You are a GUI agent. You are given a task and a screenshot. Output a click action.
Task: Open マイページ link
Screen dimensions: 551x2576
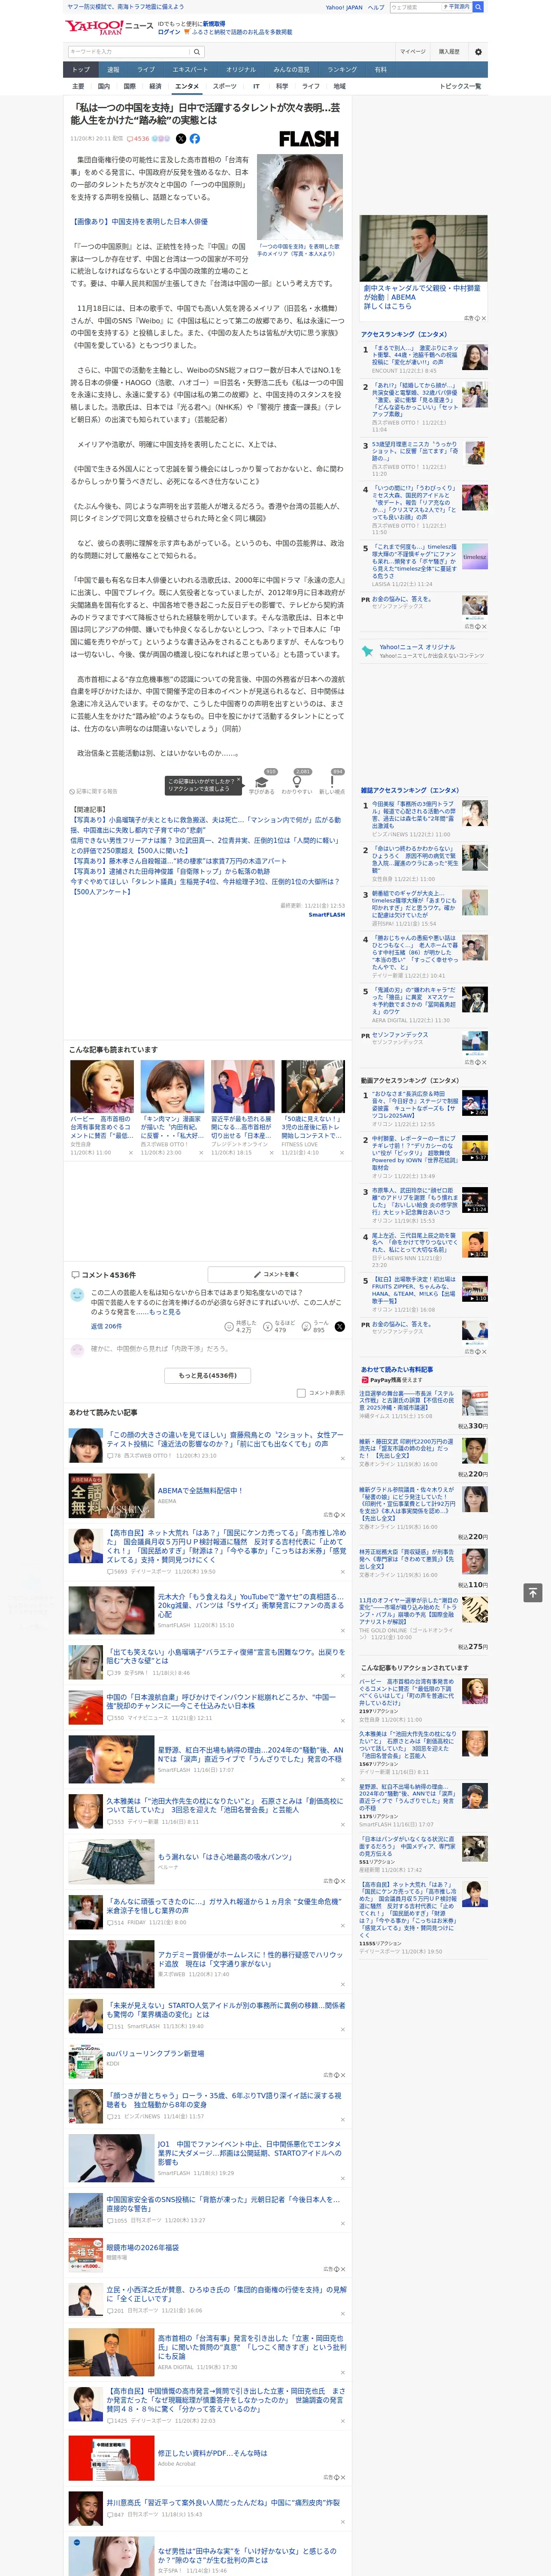tap(412, 51)
